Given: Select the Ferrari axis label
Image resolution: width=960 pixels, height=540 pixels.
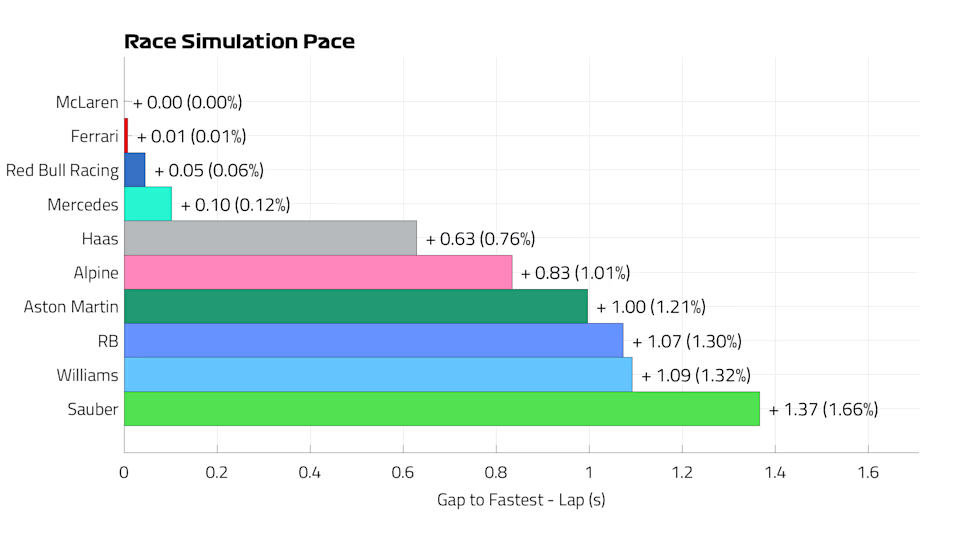Looking at the screenshot, I should click(x=94, y=136).
